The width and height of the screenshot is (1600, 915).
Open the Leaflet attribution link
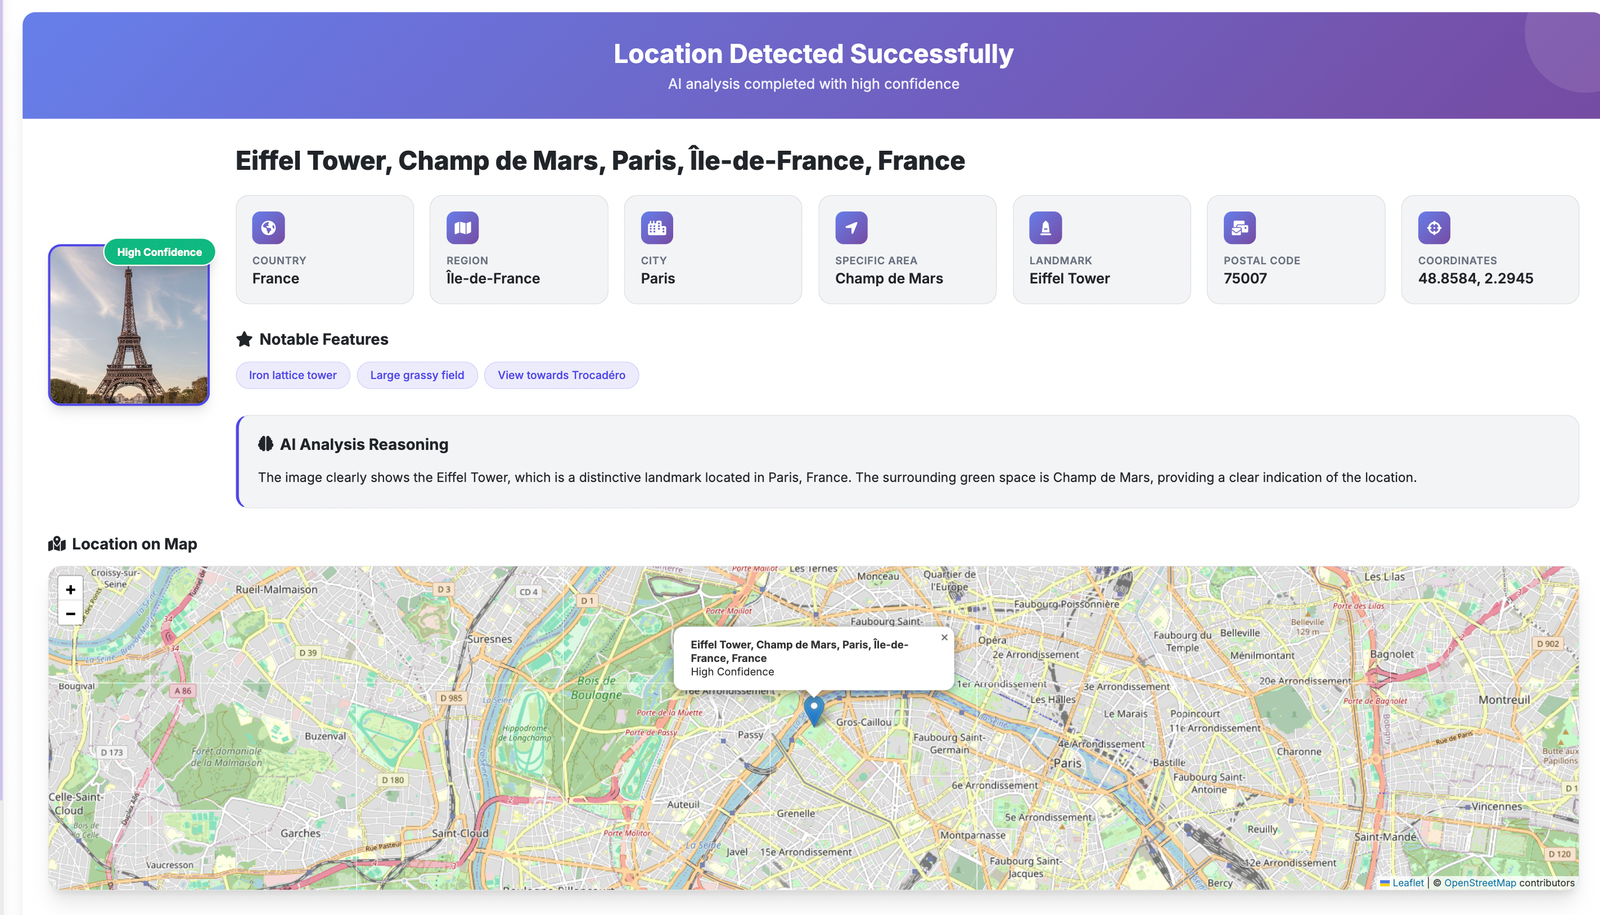[x=1406, y=883]
